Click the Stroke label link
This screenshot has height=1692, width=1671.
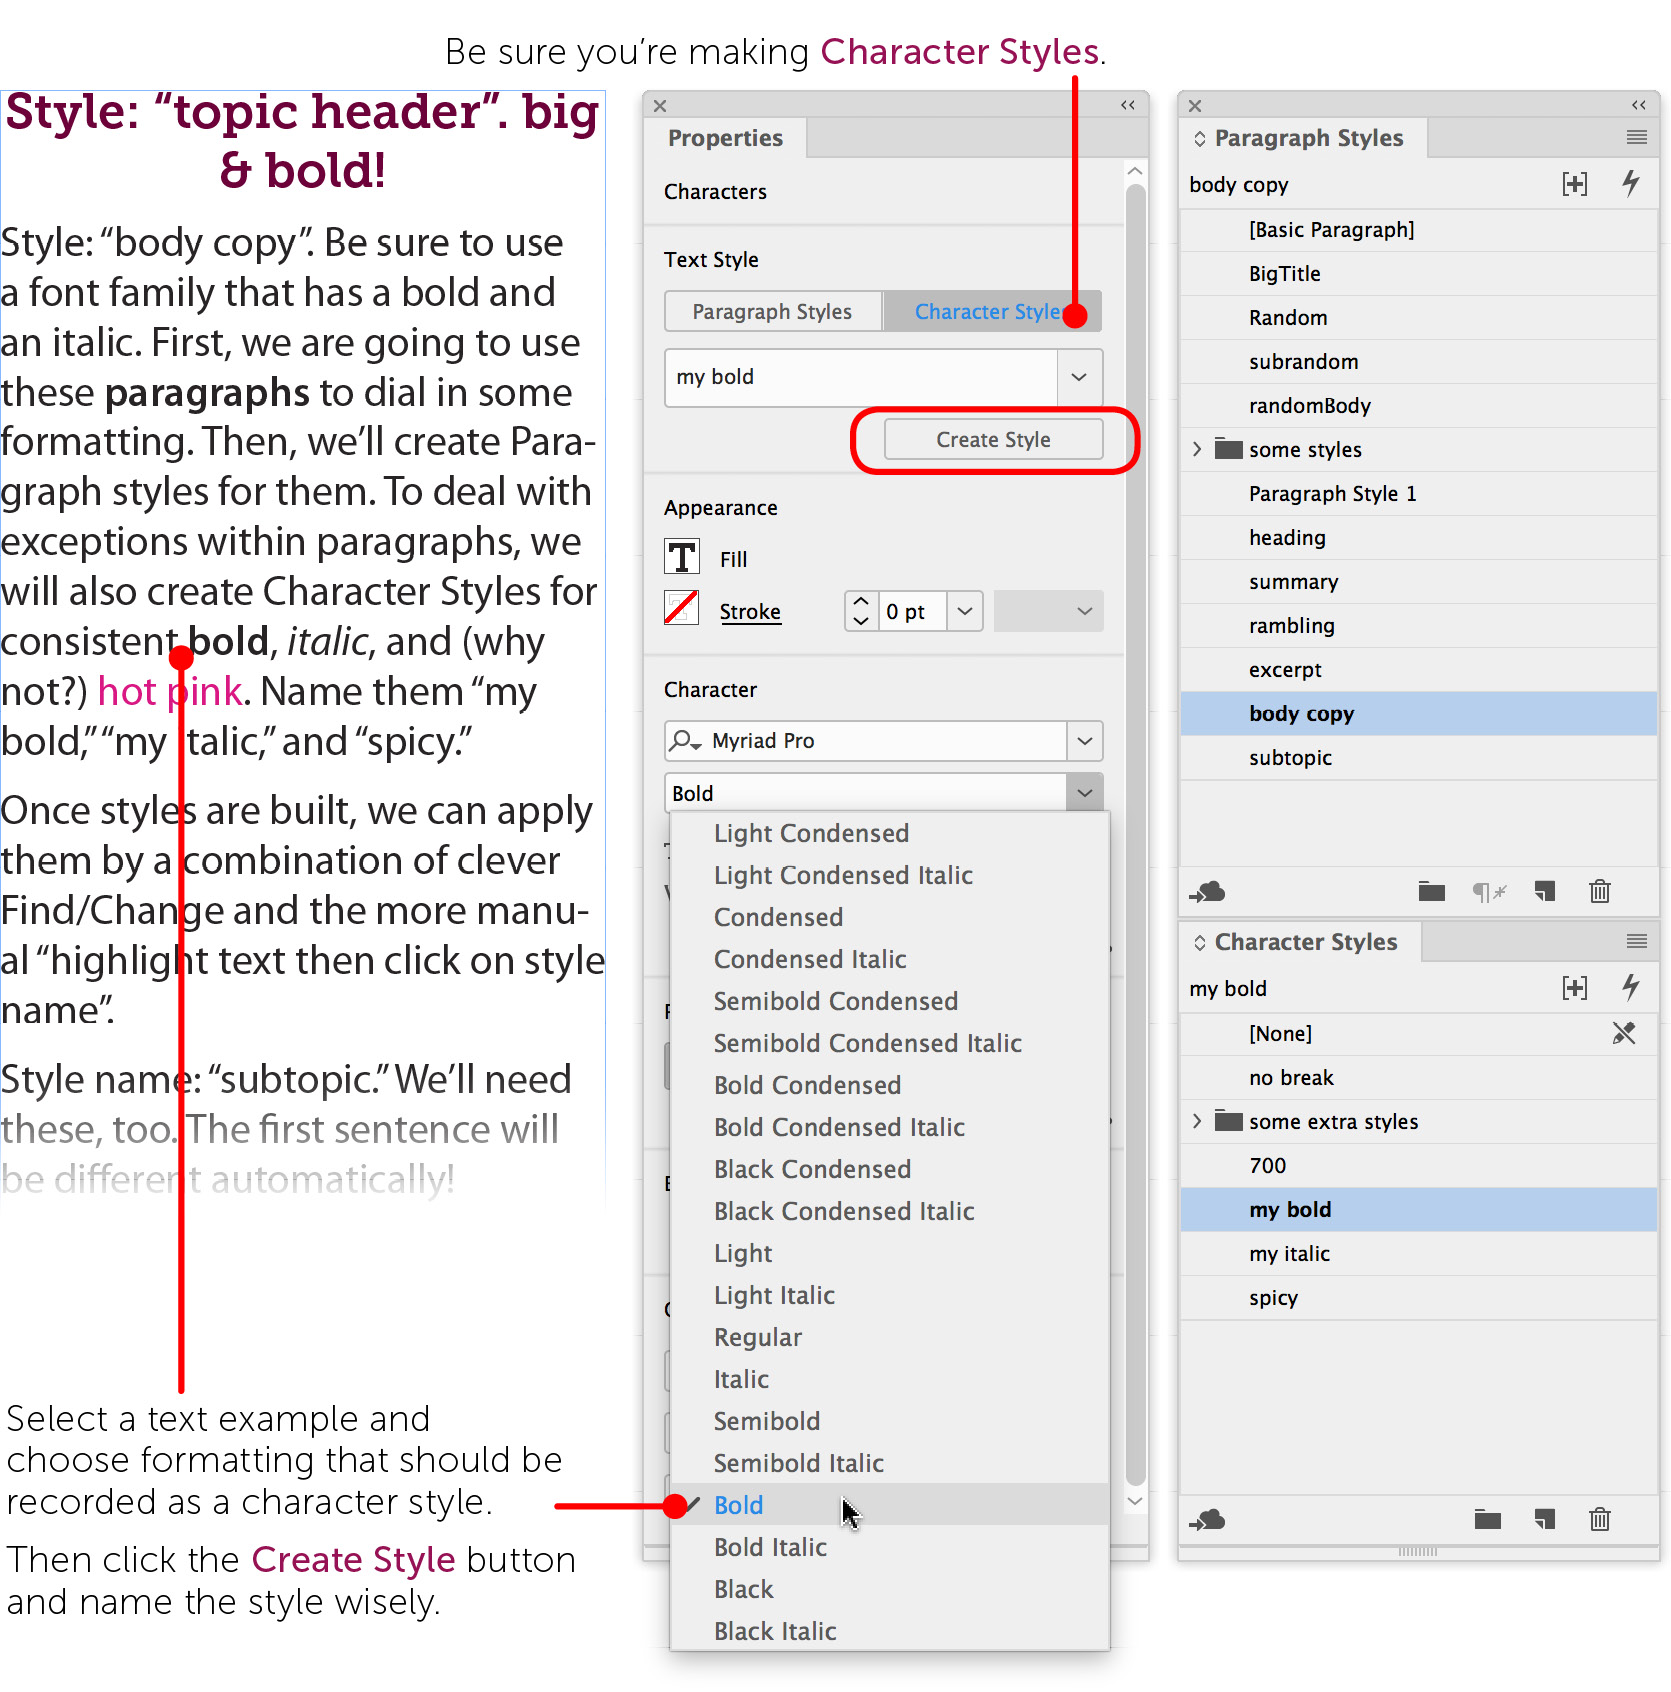pos(750,611)
